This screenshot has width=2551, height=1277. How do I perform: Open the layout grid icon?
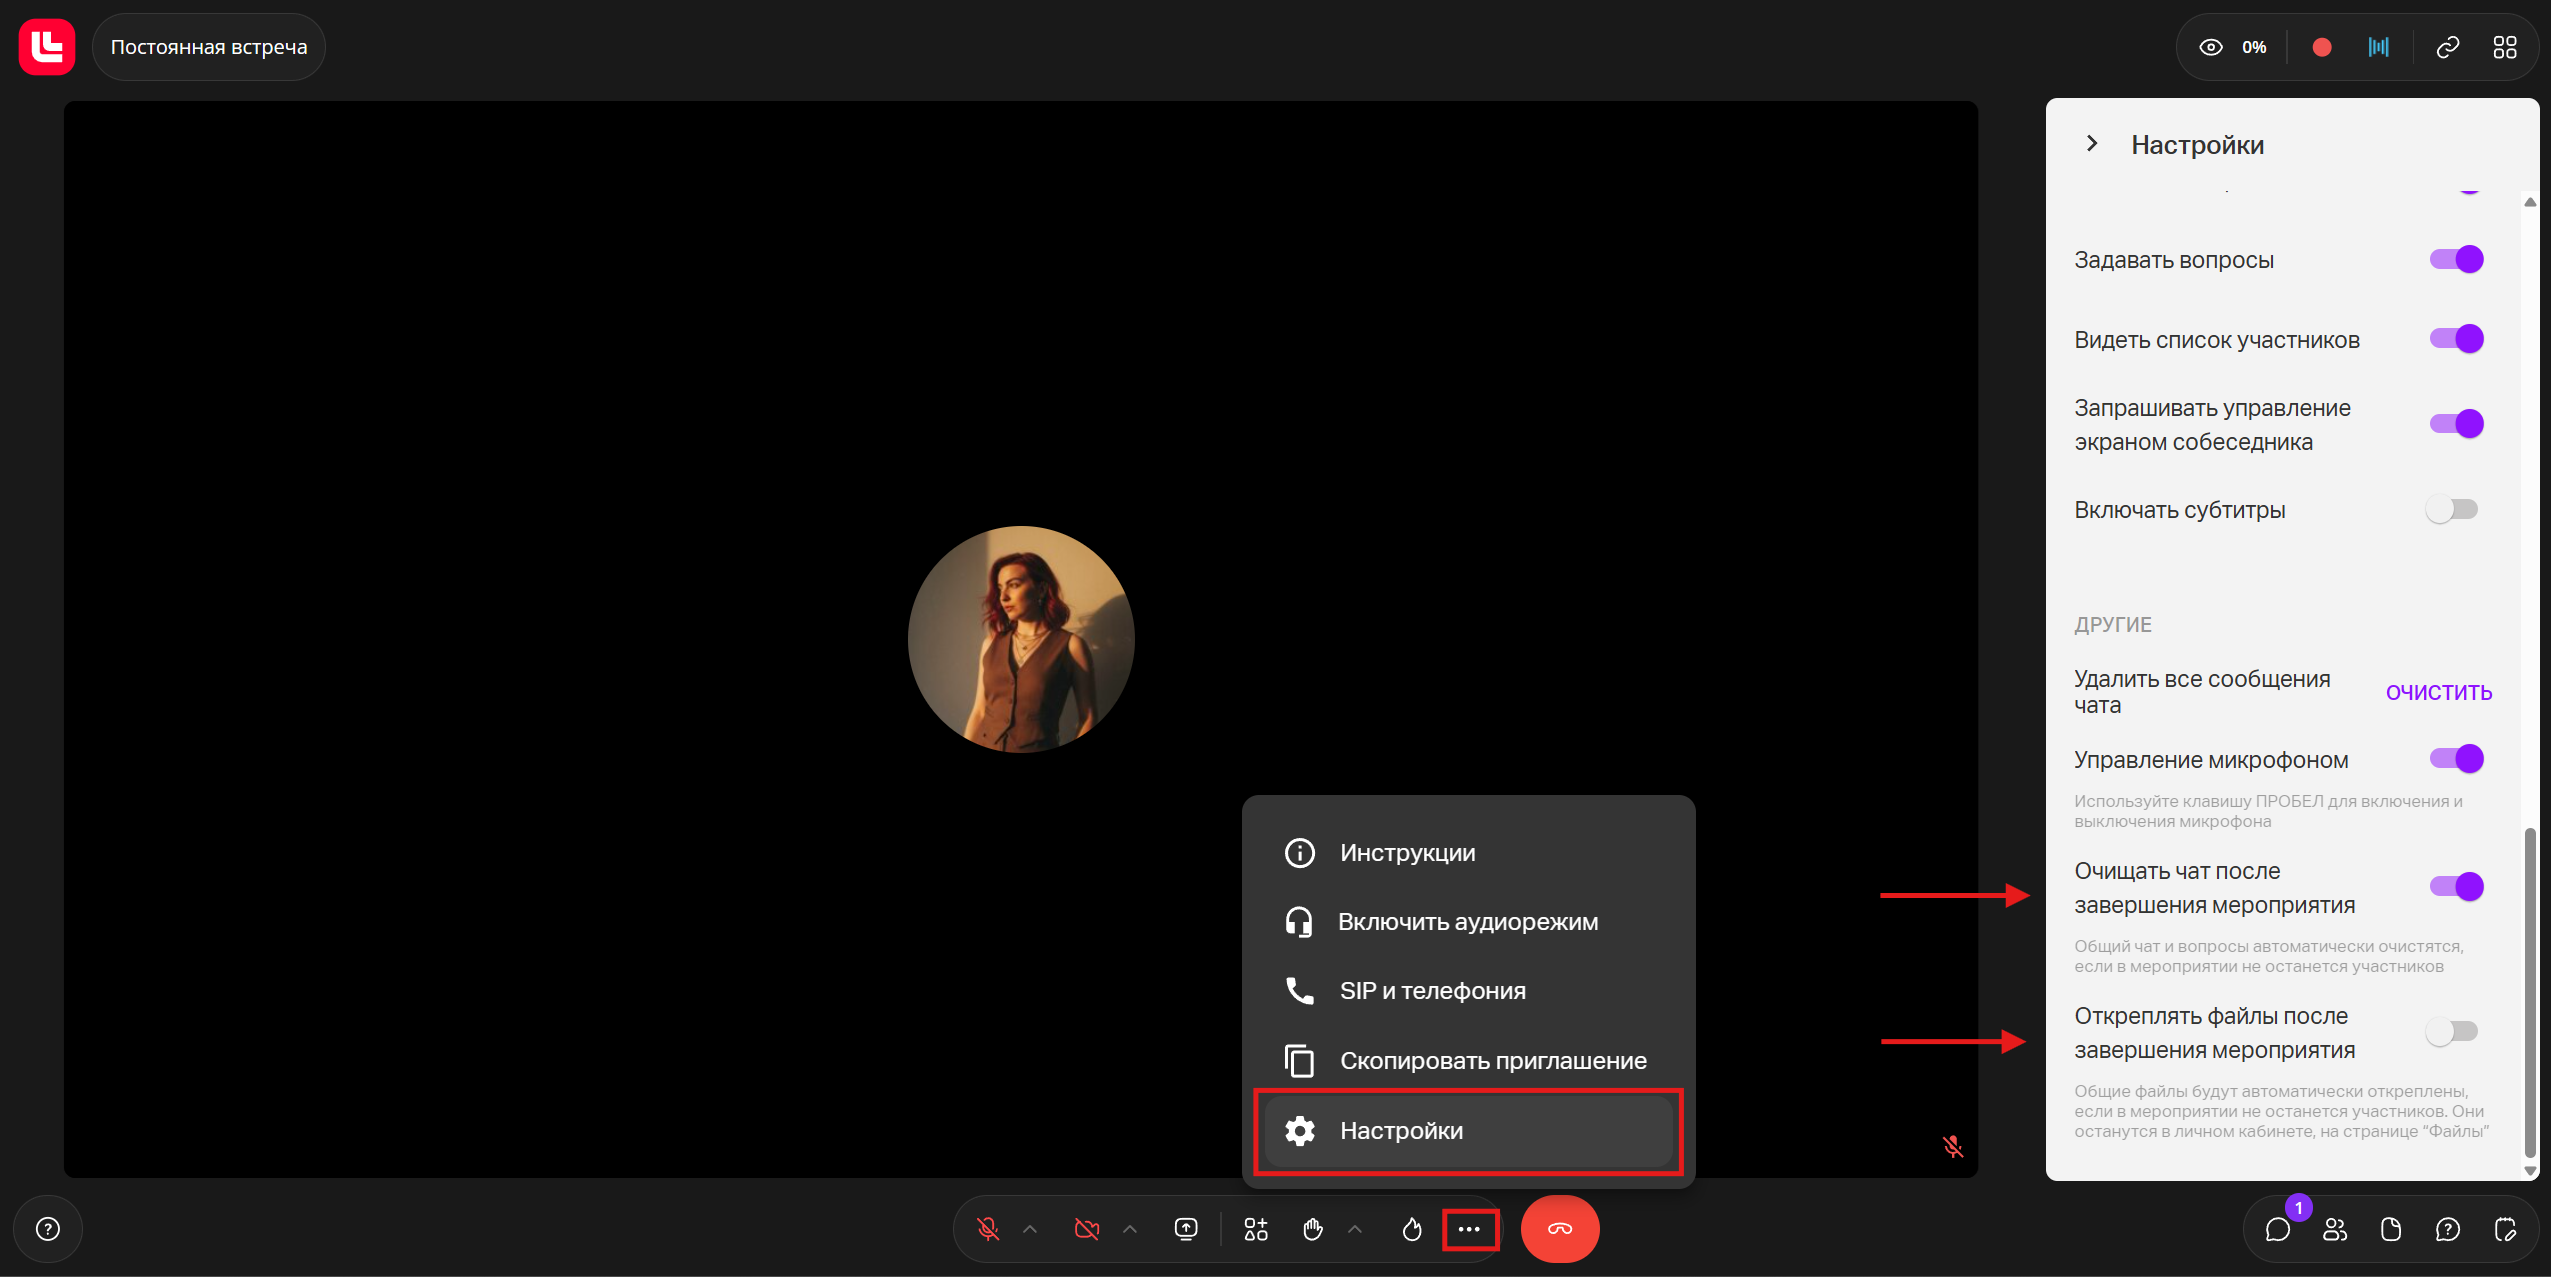[2504, 47]
